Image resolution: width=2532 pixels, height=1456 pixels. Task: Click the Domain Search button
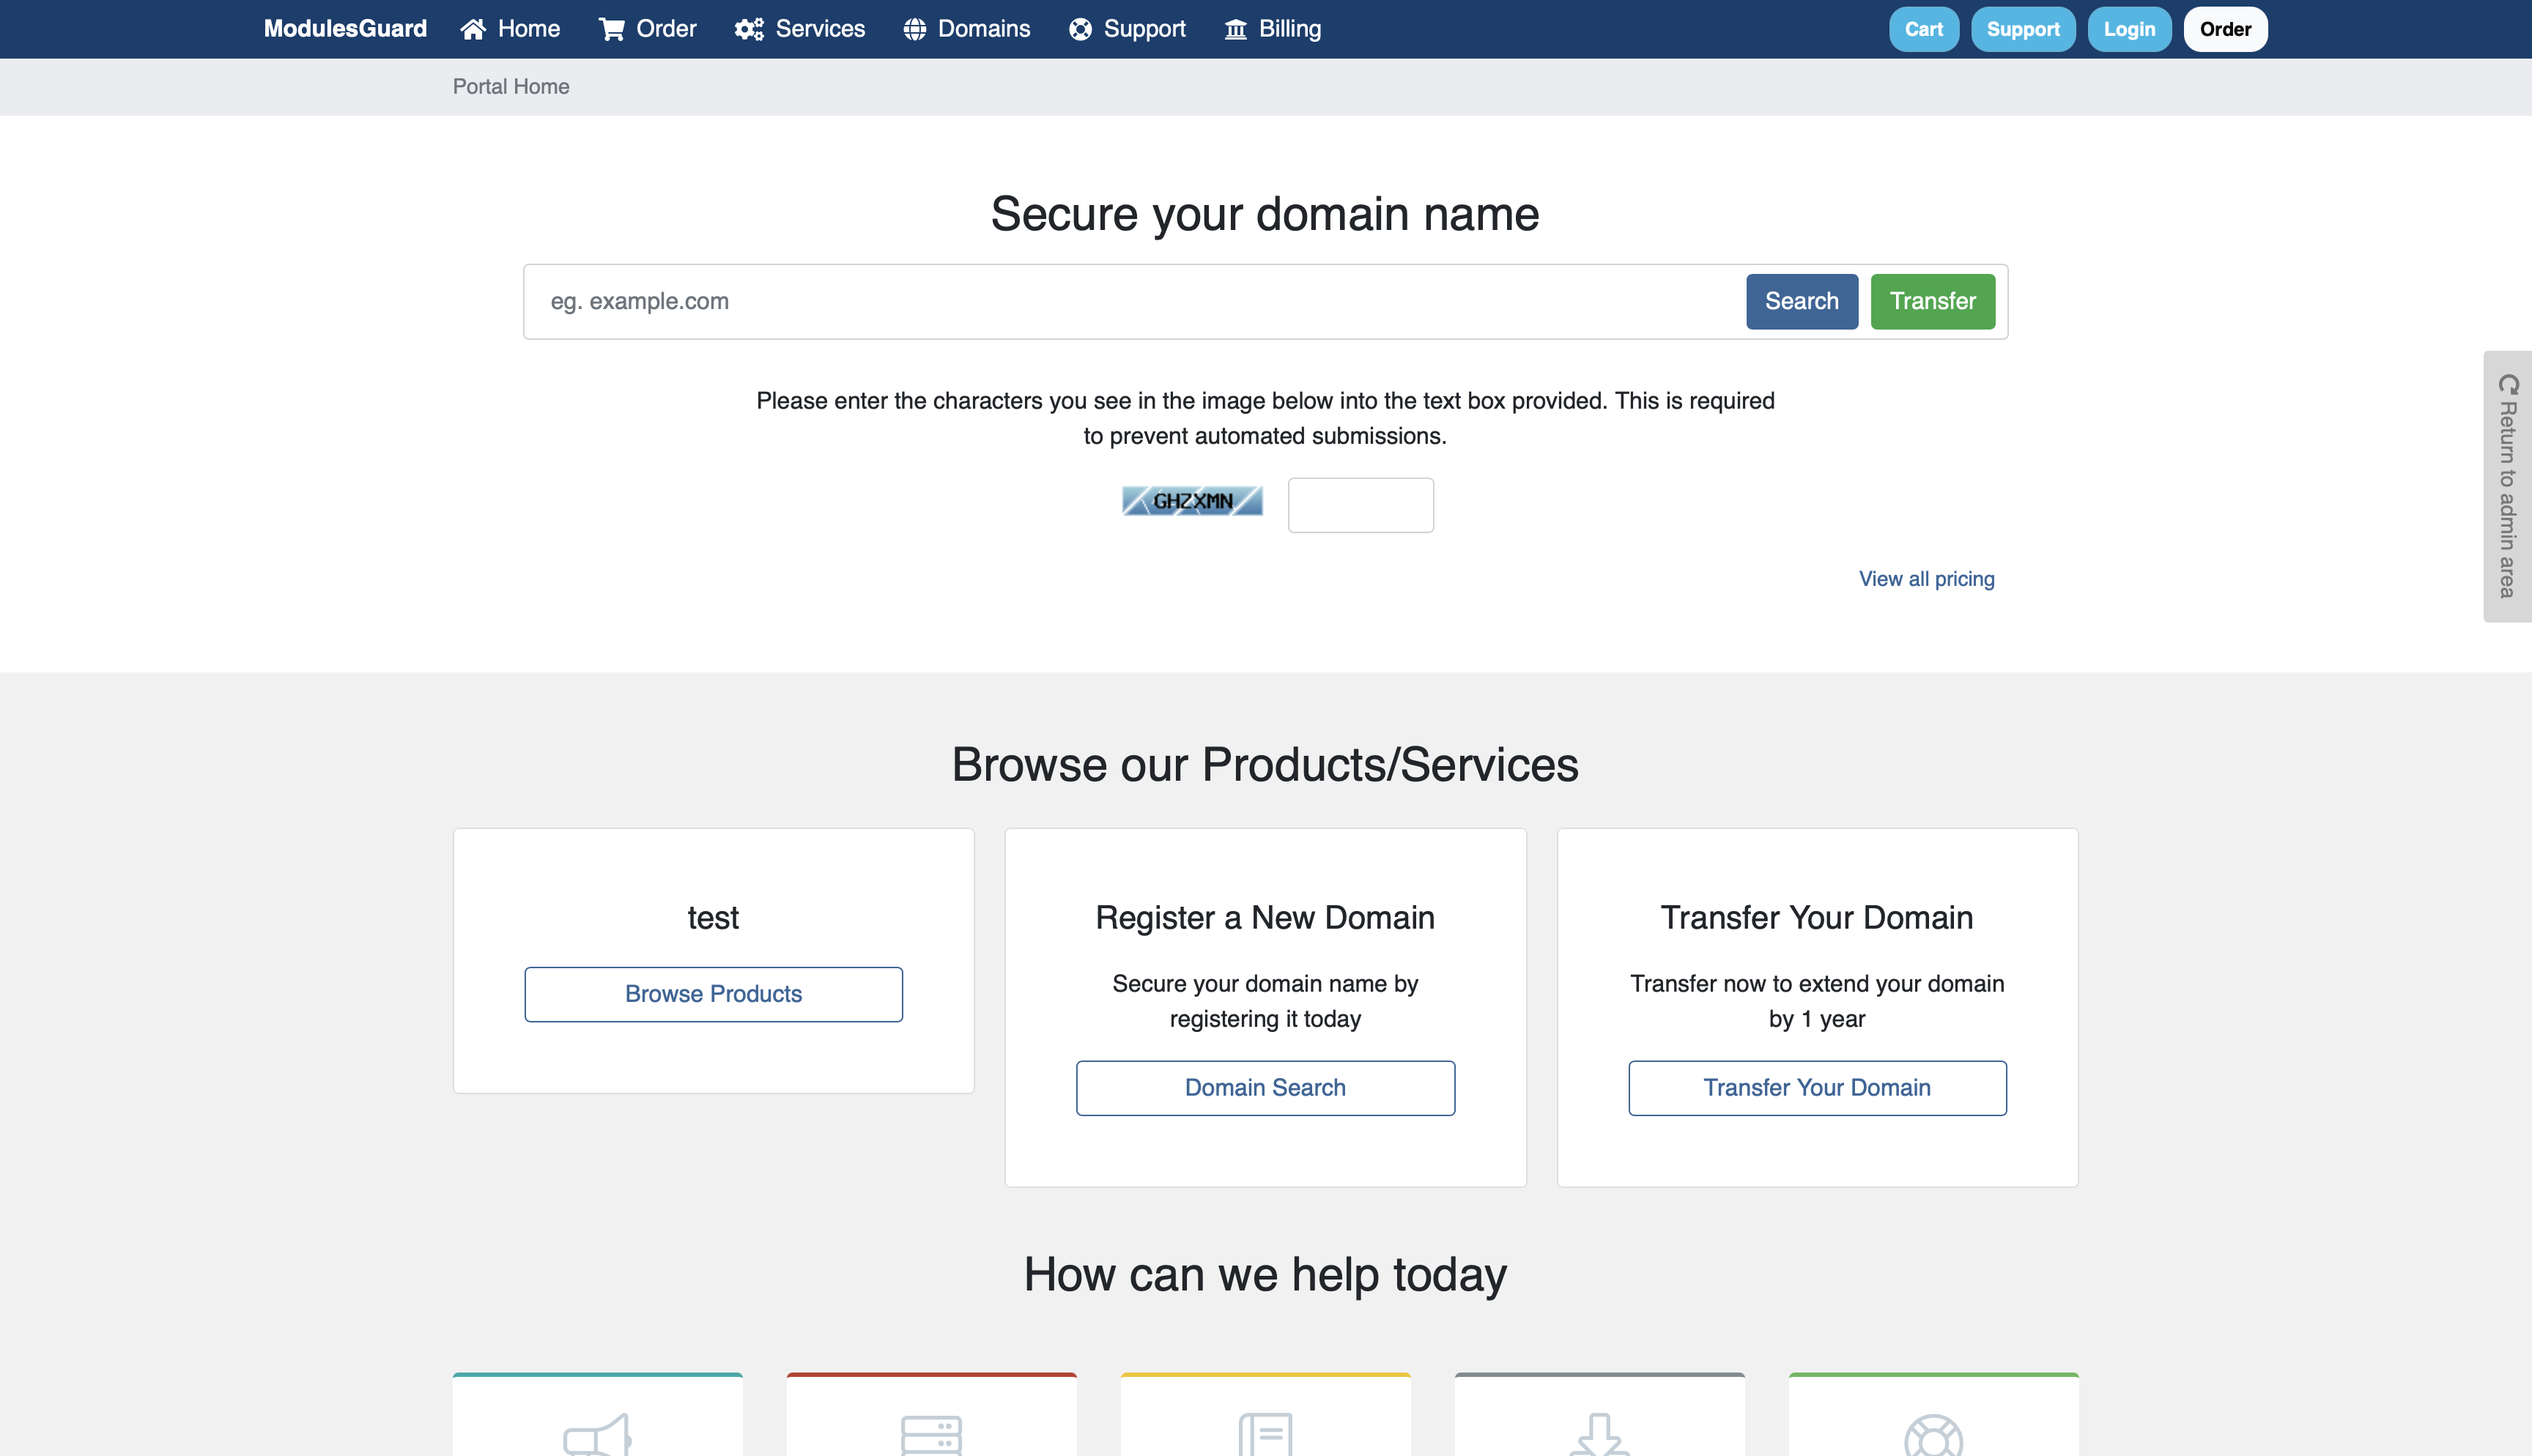pos(1265,1088)
